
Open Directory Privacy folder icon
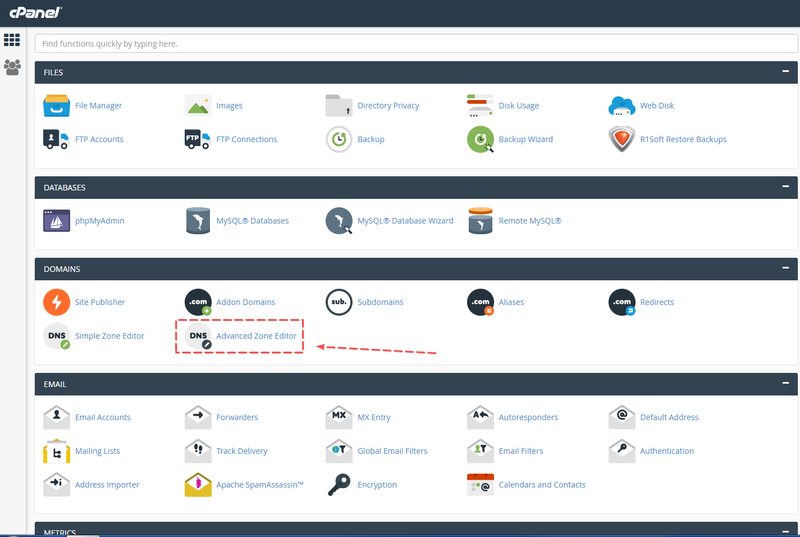339,106
